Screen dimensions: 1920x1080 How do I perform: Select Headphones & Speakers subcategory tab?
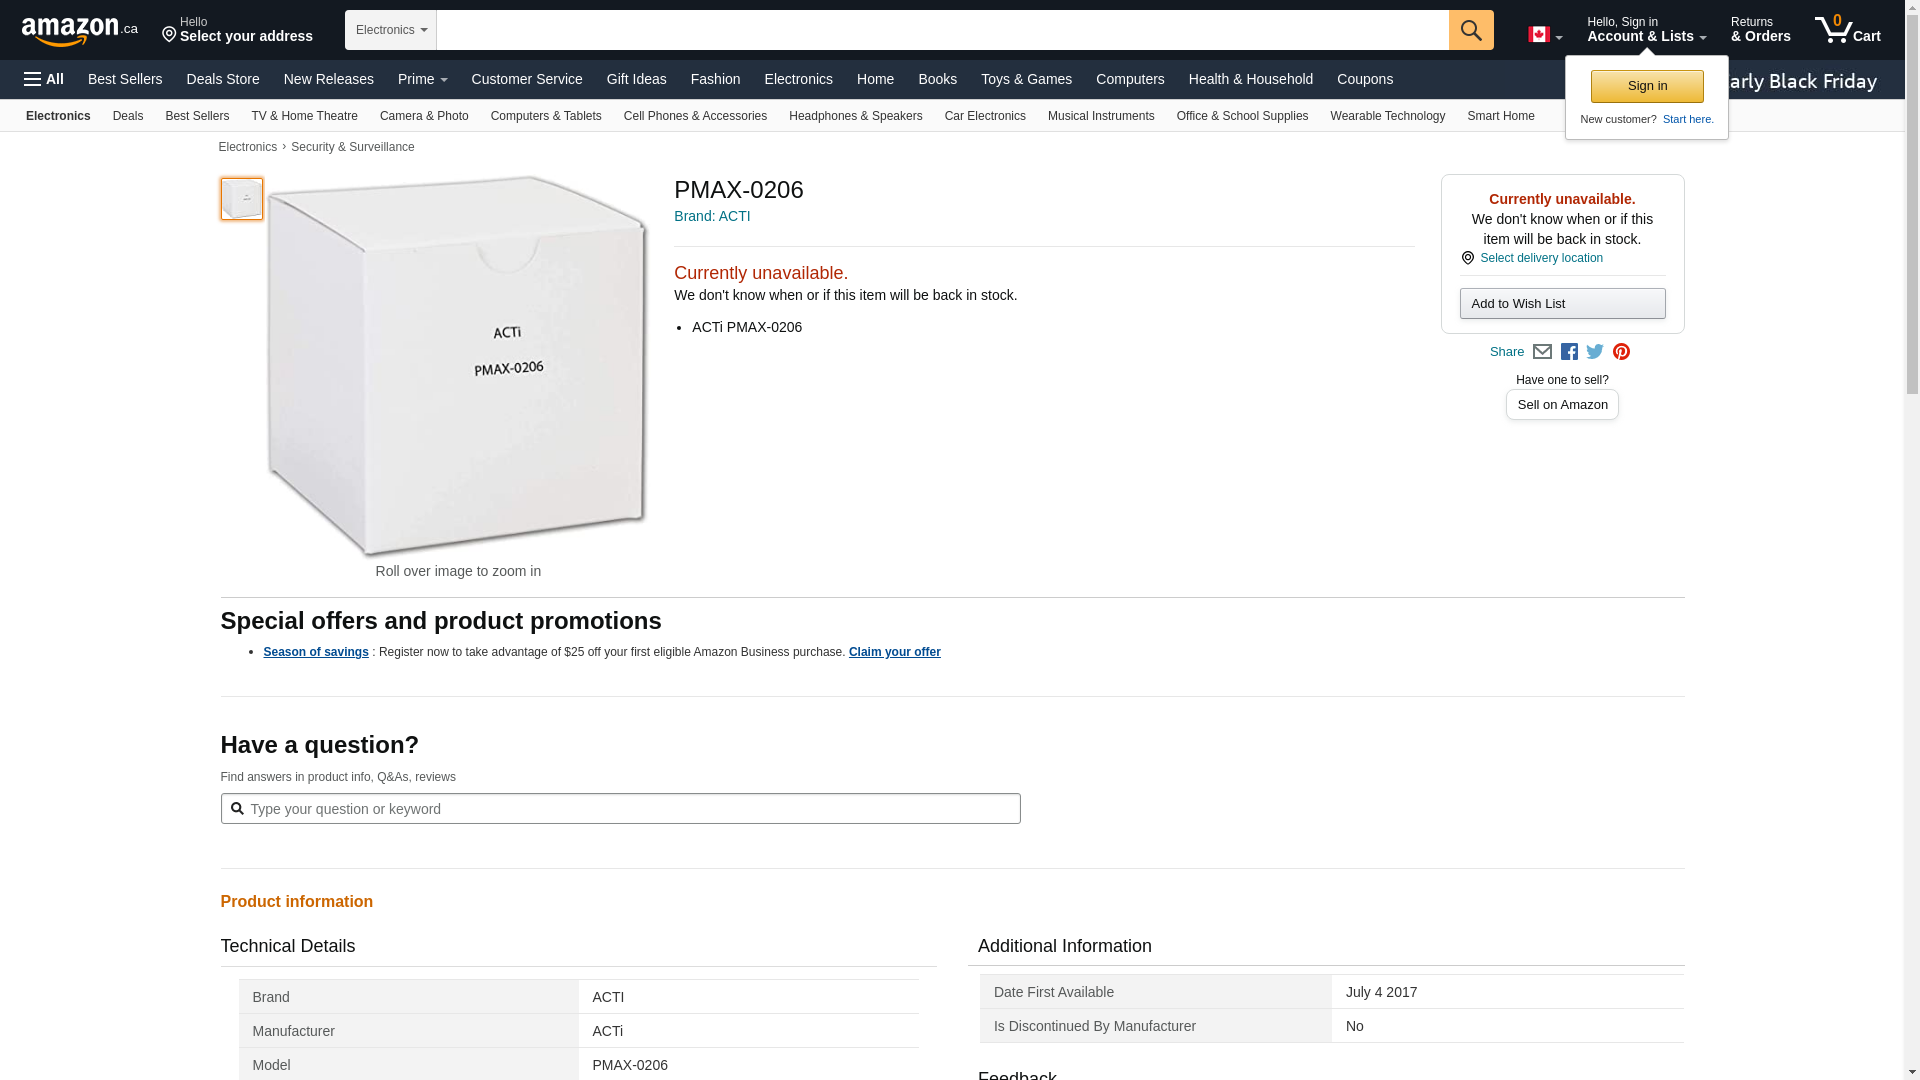855,116
